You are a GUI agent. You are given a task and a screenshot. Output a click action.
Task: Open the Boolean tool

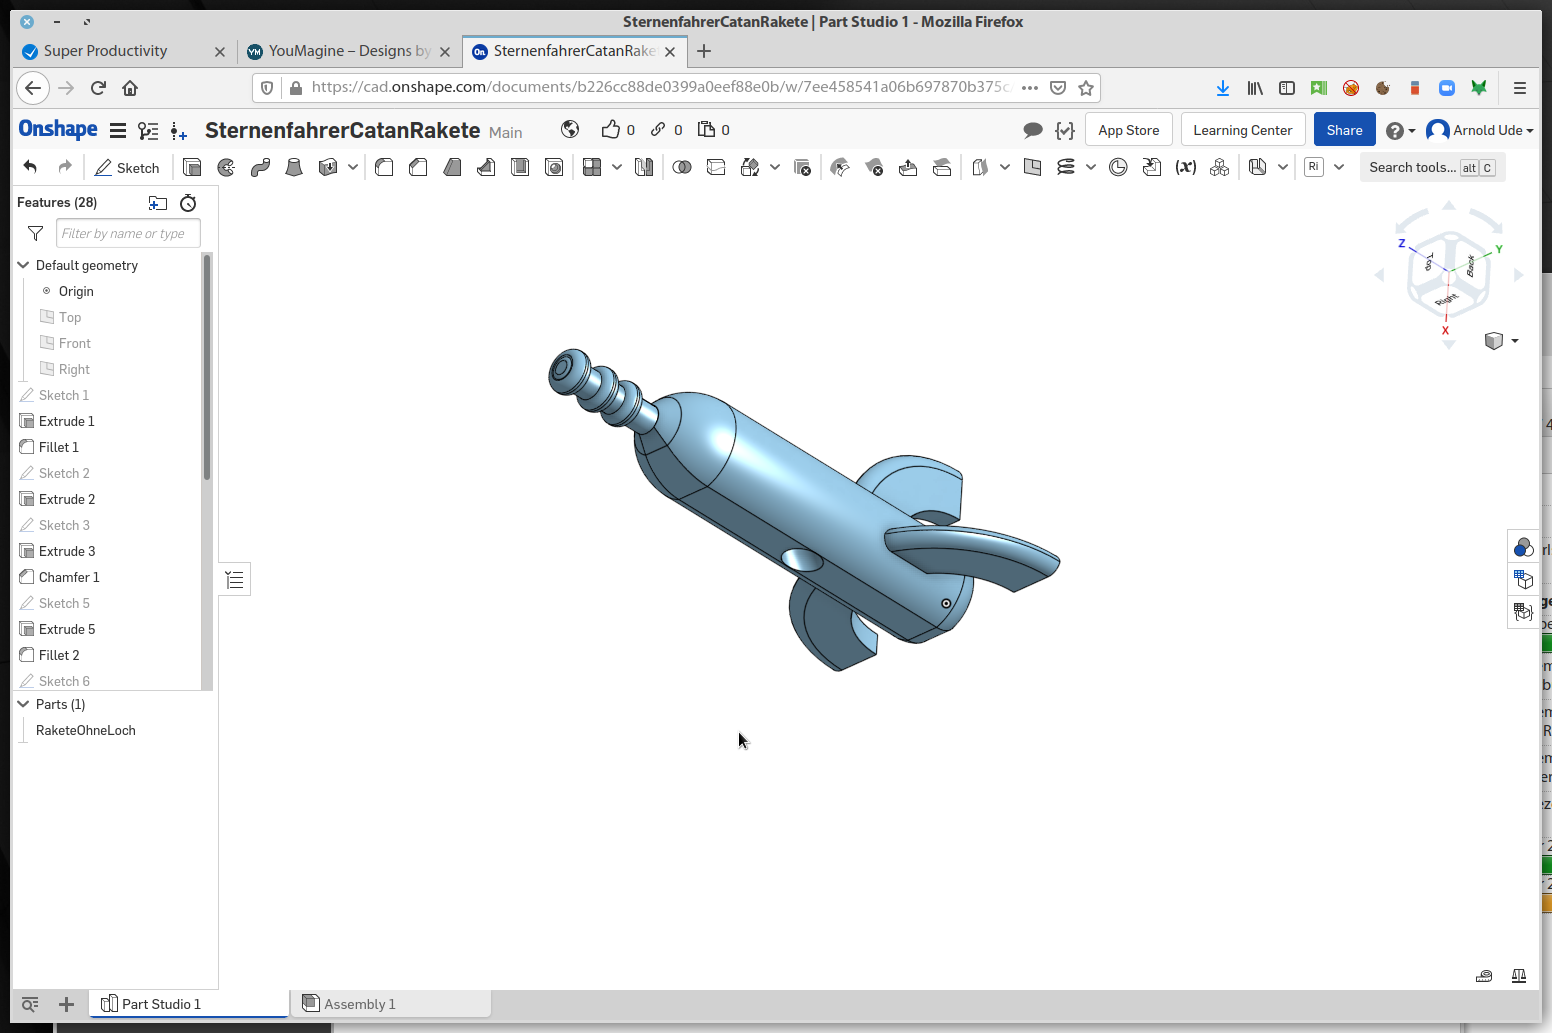pos(682,168)
